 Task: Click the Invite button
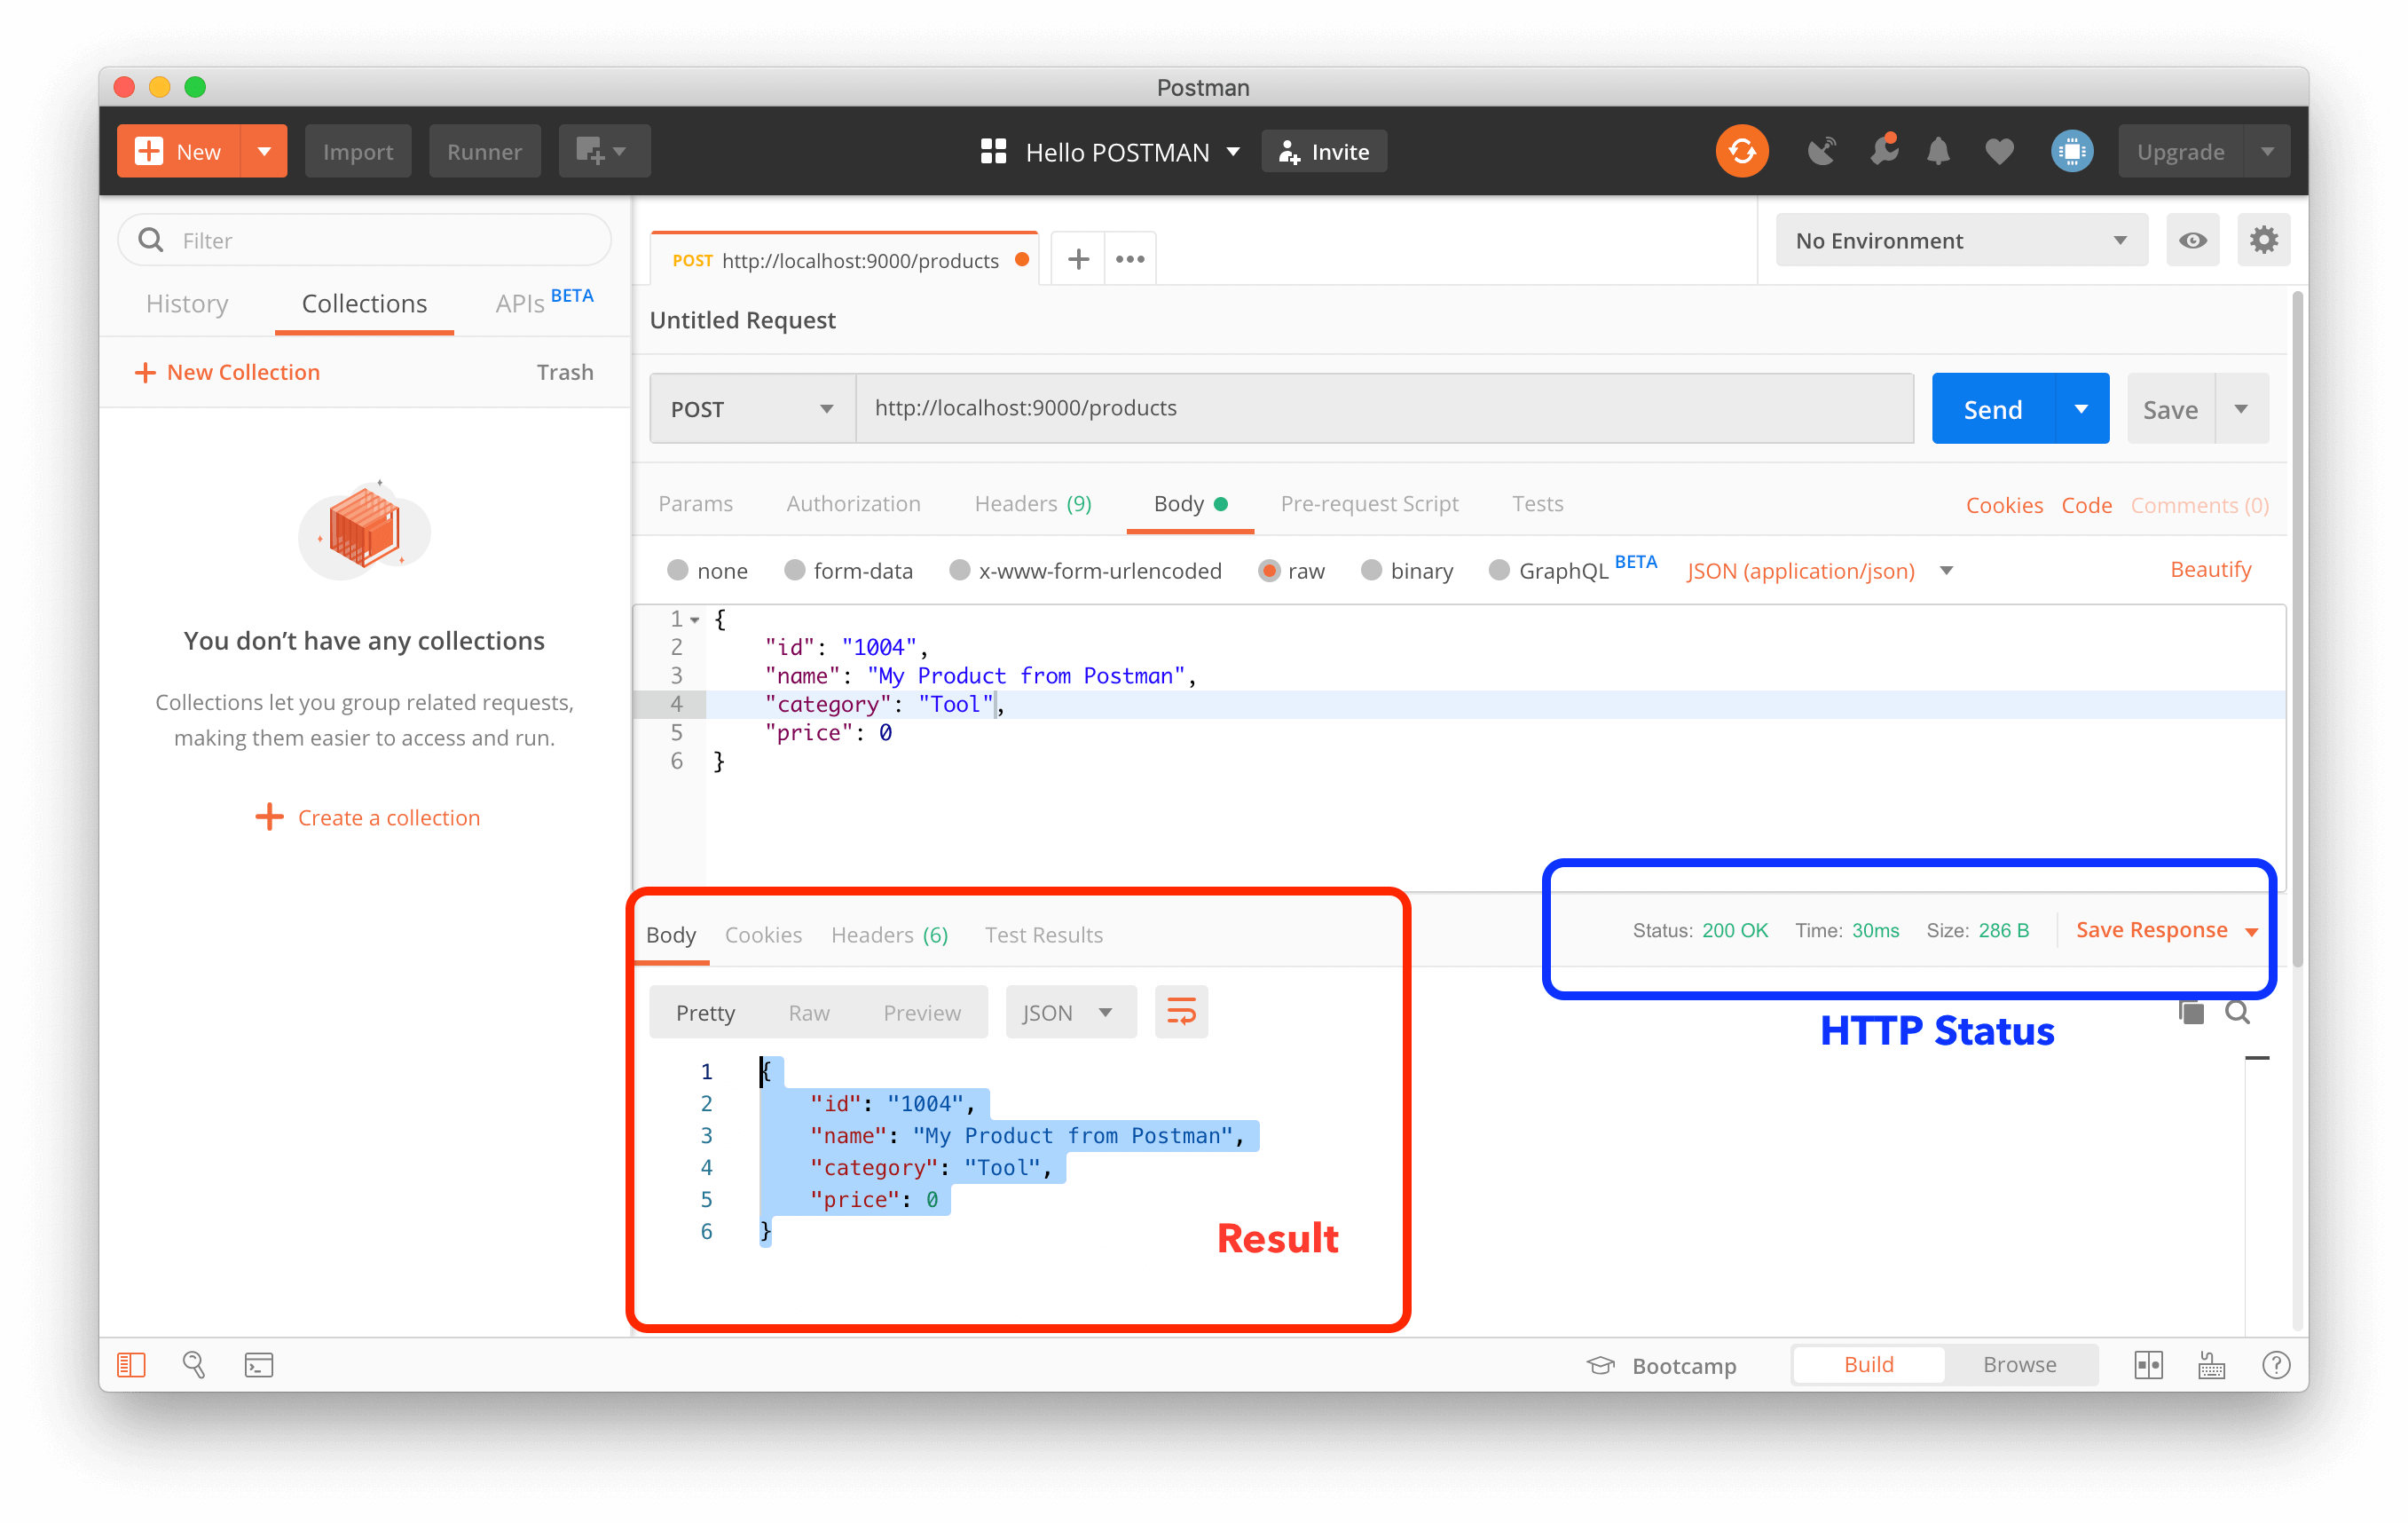point(1323,151)
